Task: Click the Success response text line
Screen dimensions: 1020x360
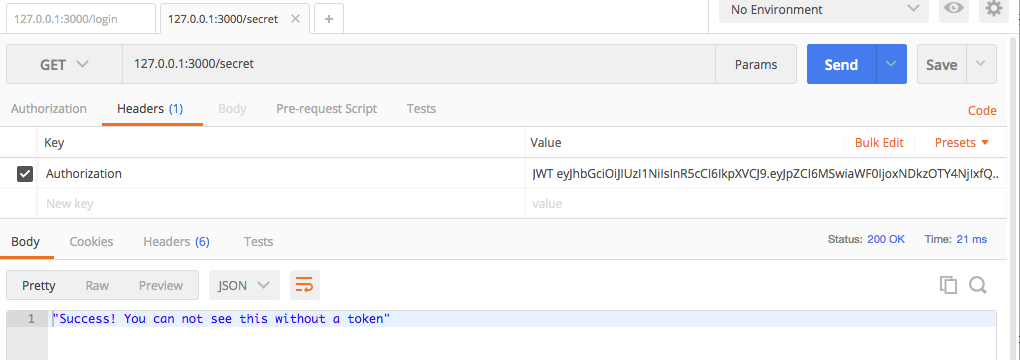Action: [221, 319]
